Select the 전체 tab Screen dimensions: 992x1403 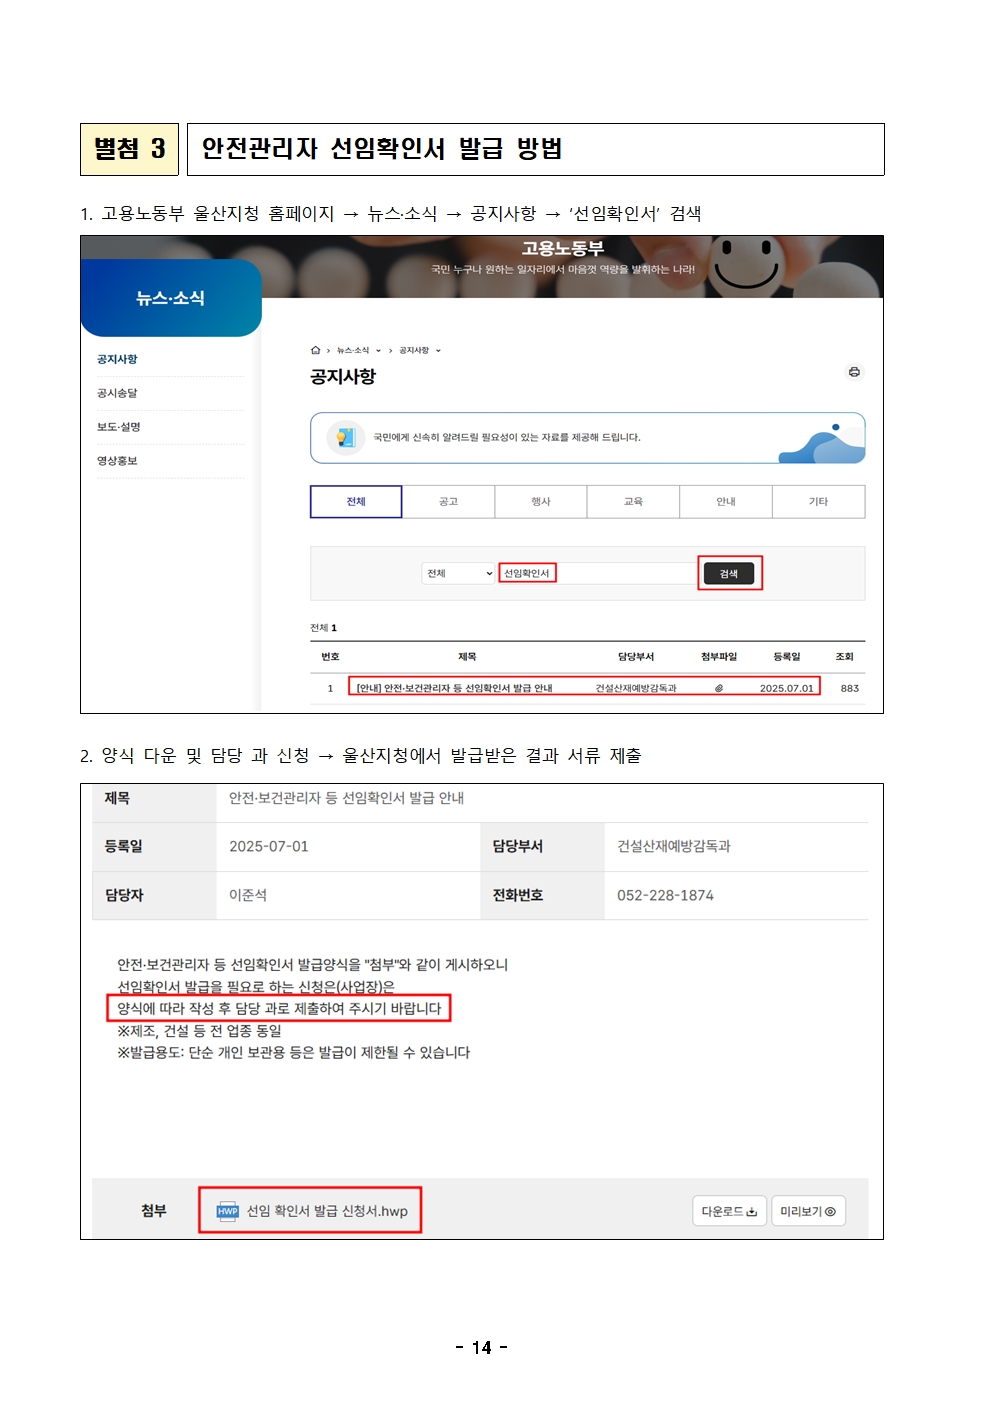coord(356,502)
